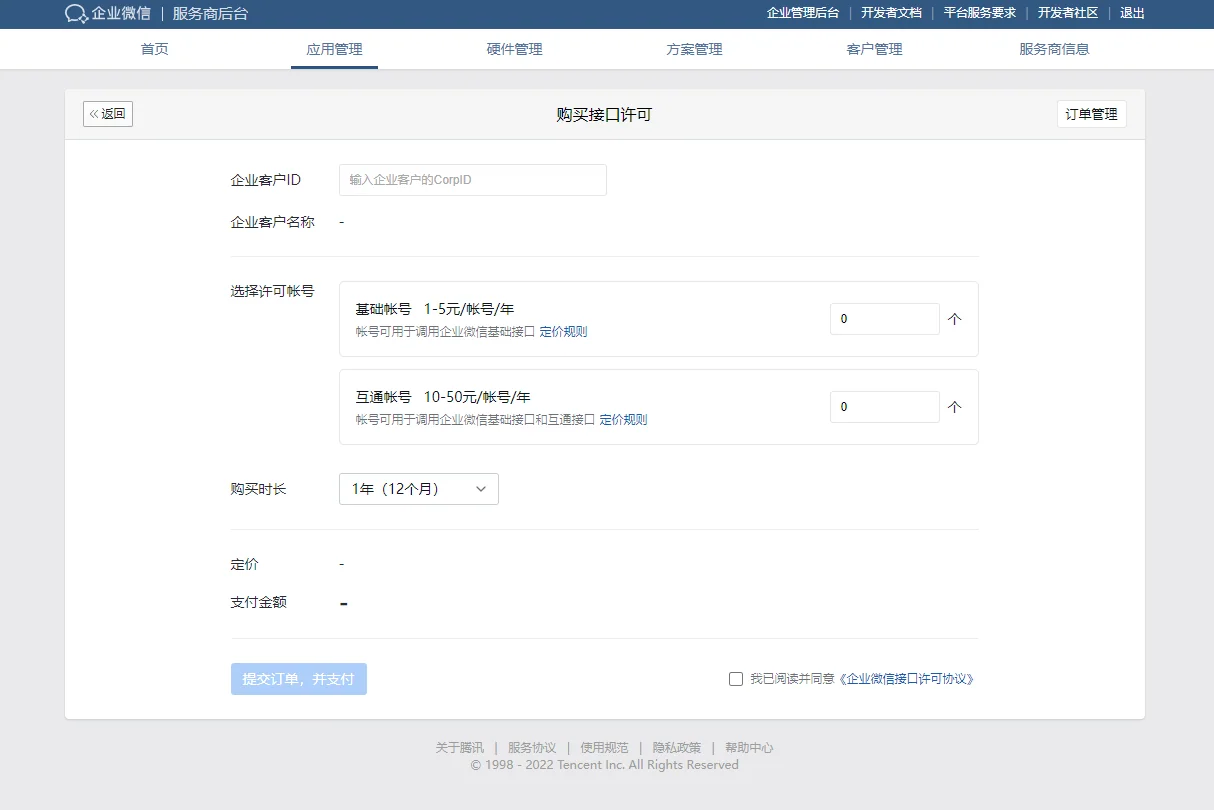This screenshot has height=810, width=1214.
Task: Click 提交订单，并支付 button
Action: tap(299, 679)
